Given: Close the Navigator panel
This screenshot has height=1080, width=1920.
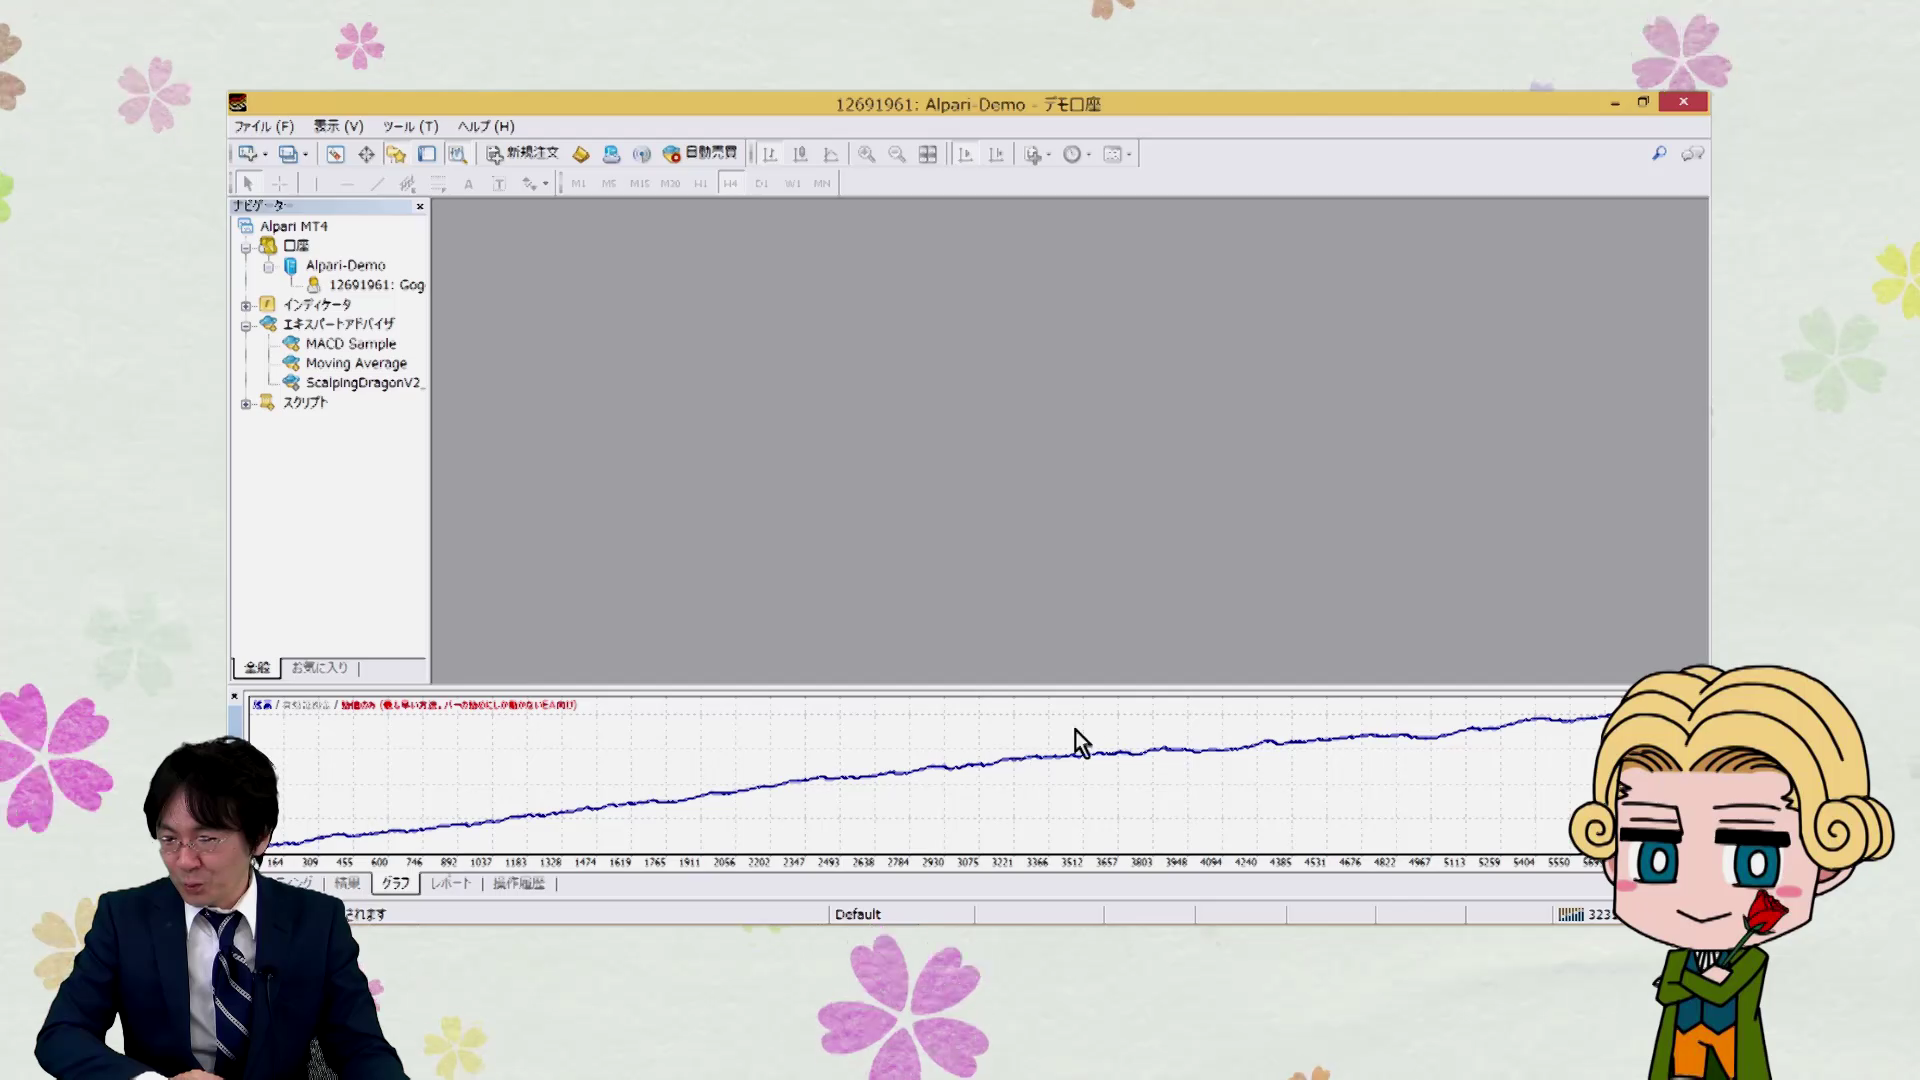Looking at the screenshot, I should click(420, 206).
